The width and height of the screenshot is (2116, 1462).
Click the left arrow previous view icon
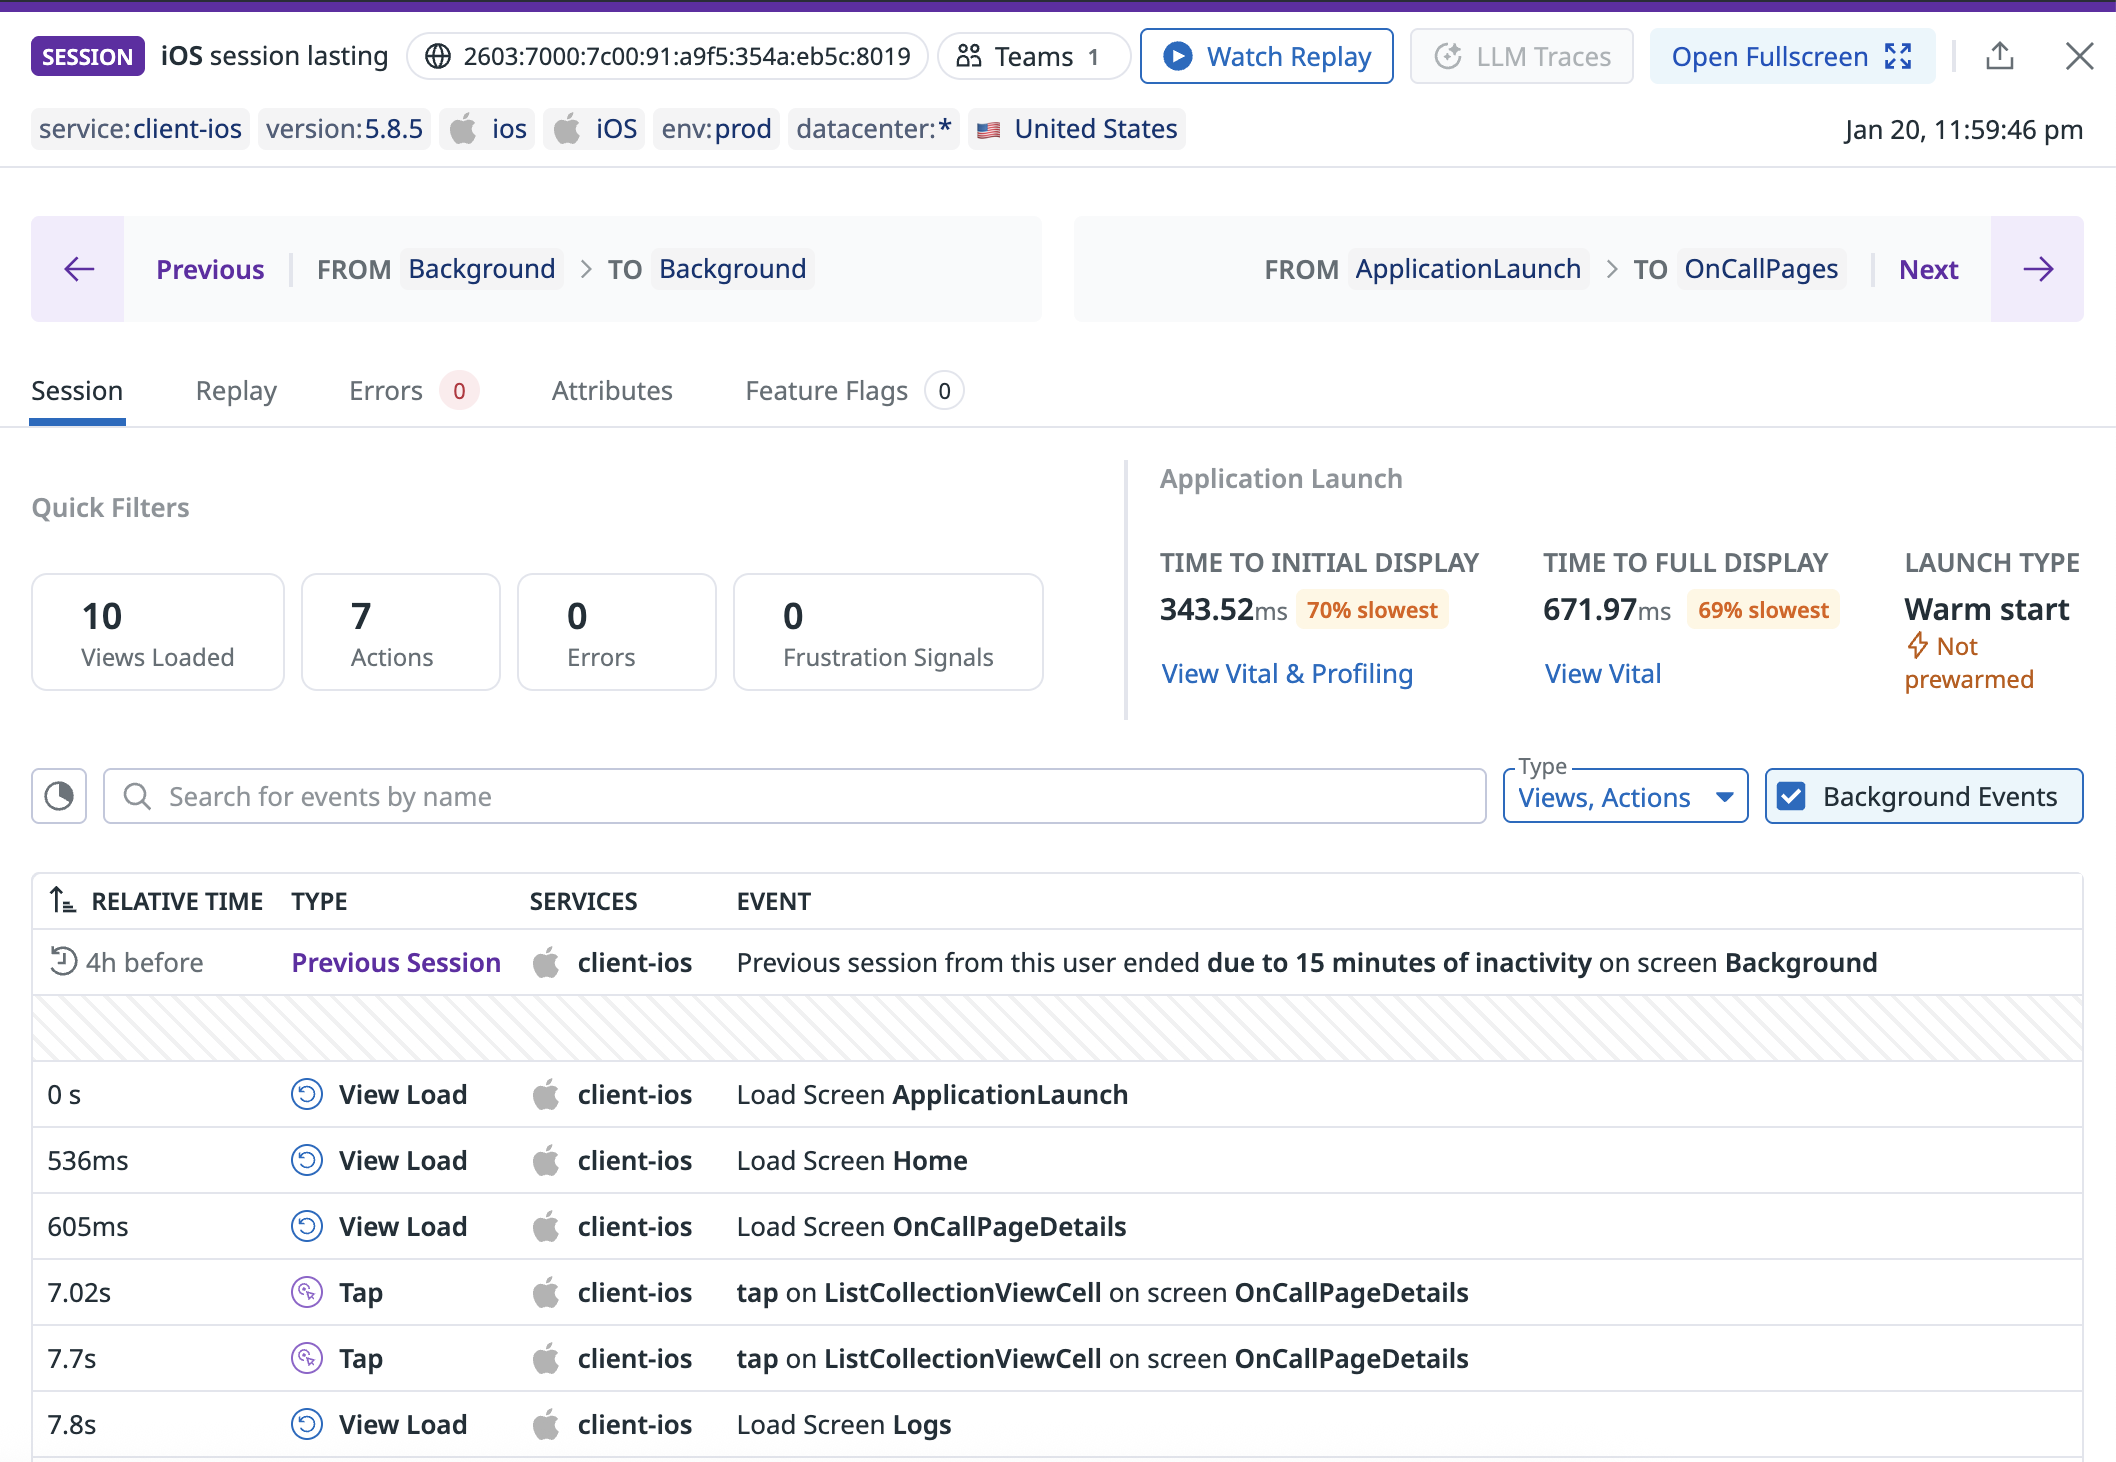78,269
